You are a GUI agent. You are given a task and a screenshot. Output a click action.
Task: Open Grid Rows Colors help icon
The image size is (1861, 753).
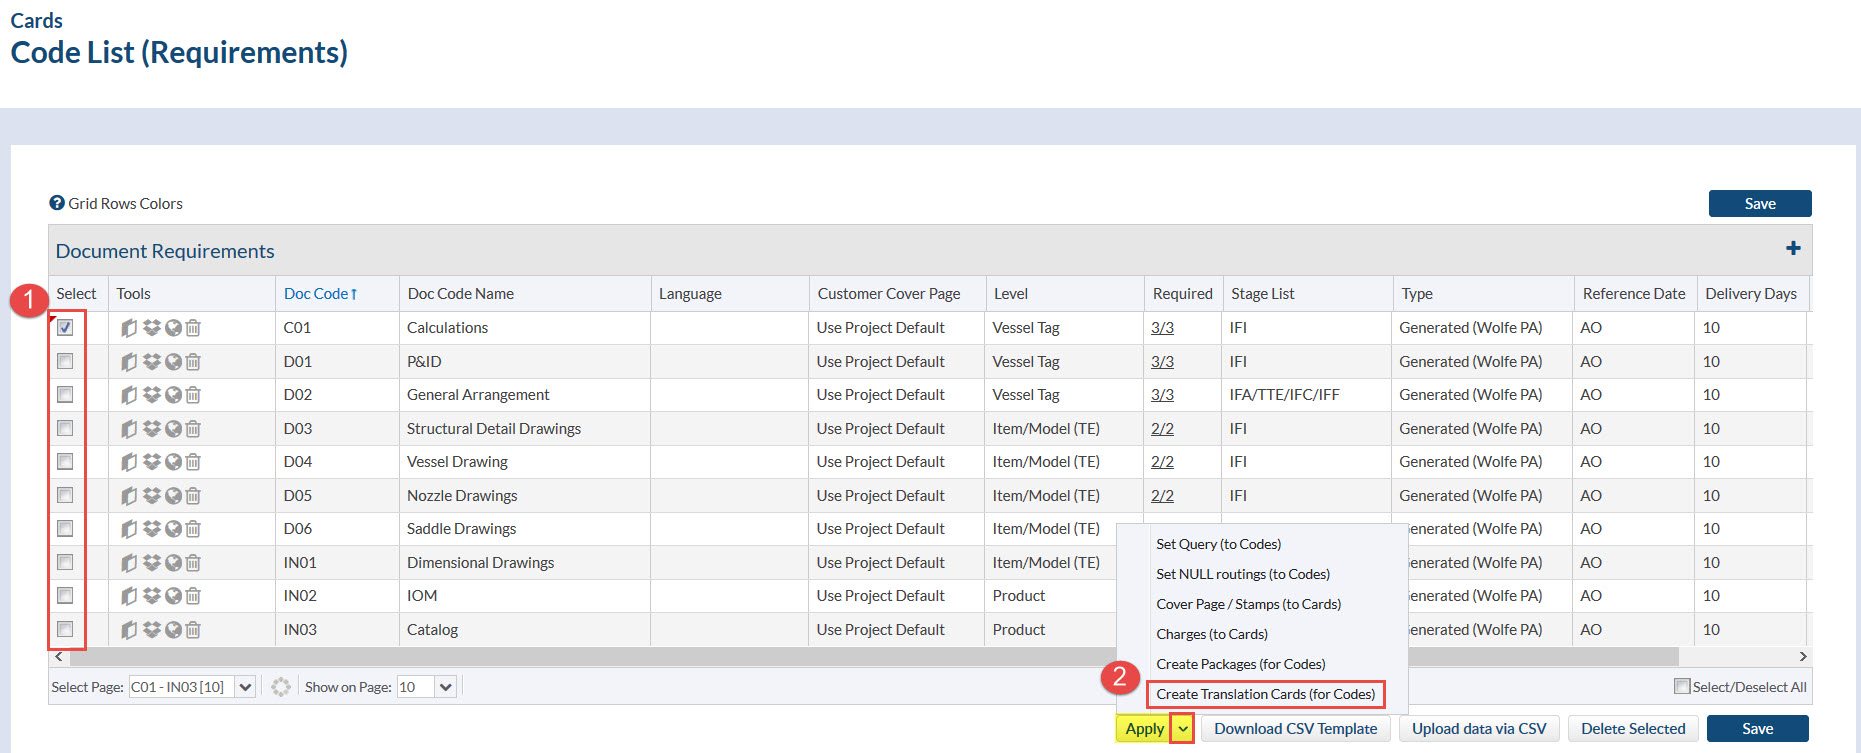point(57,203)
